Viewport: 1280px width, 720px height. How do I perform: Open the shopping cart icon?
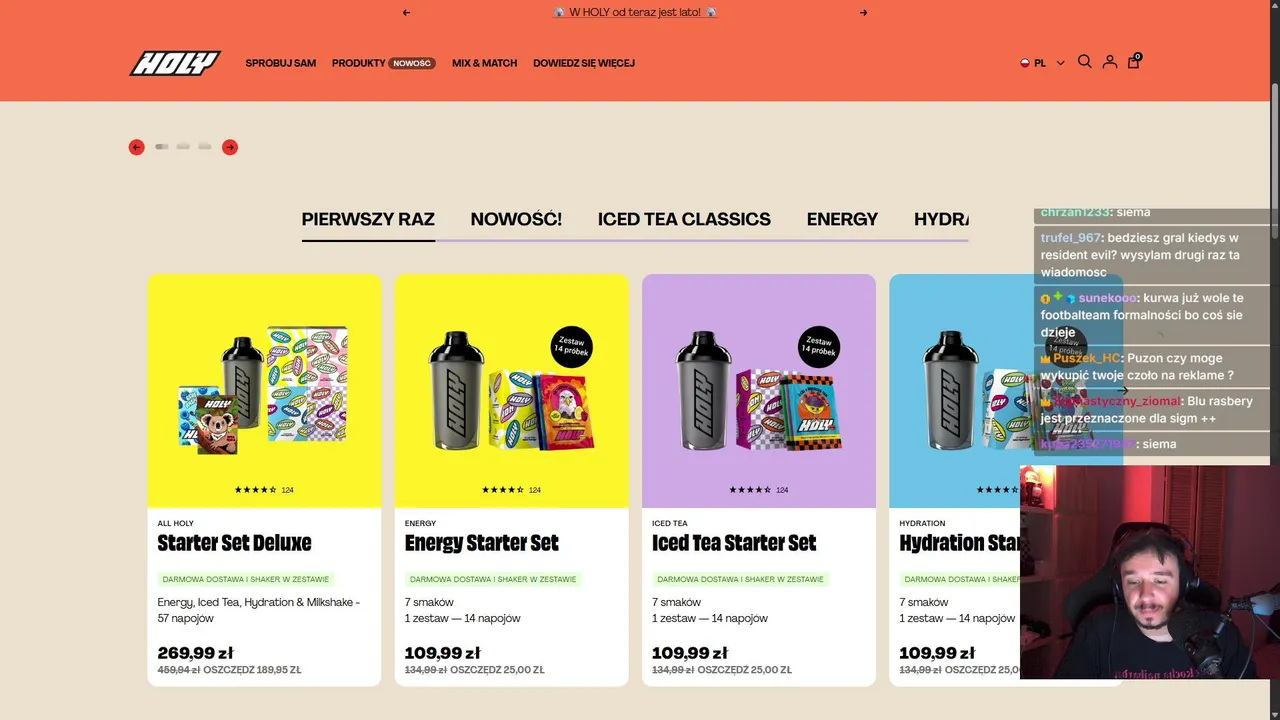tap(1133, 62)
